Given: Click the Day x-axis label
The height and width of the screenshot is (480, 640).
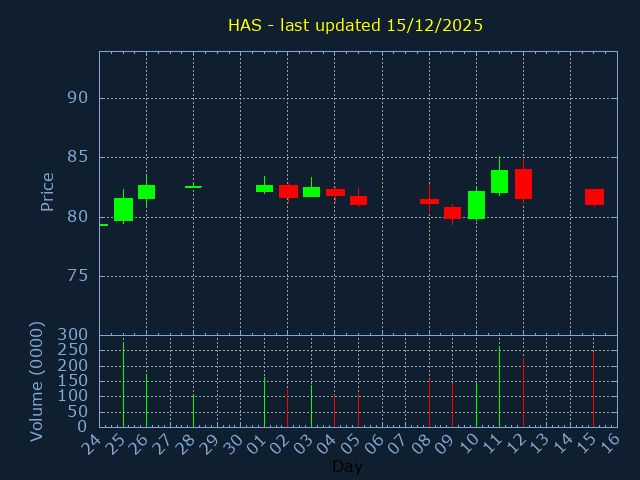Looking at the screenshot, I should point(347,466).
